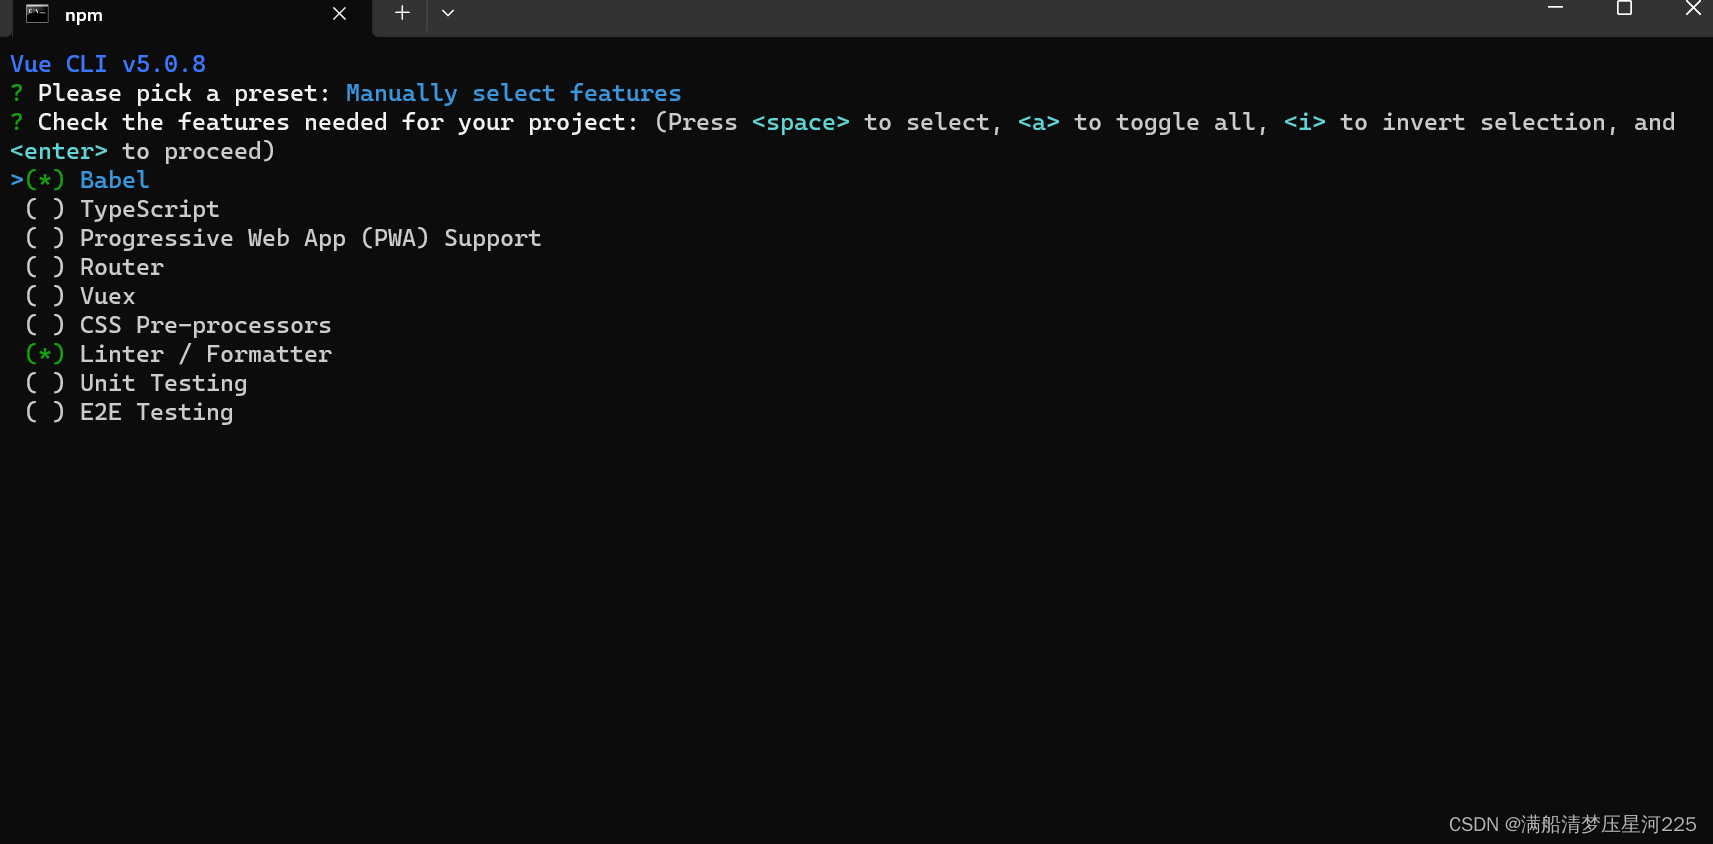Open the new tab profile dropdown chevron
Viewport: 1713px width, 844px height.
447,14
